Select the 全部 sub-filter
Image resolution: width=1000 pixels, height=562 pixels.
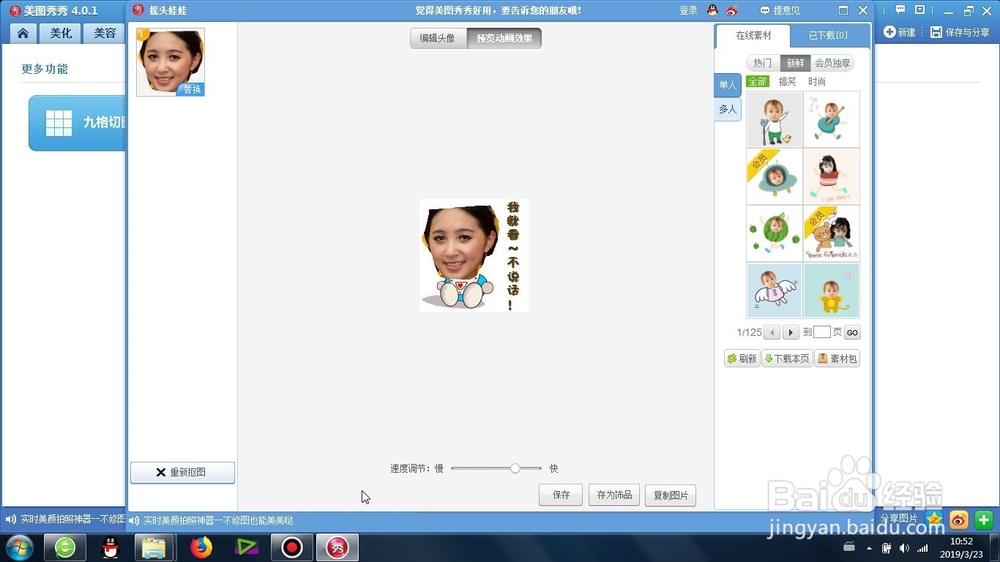757,82
